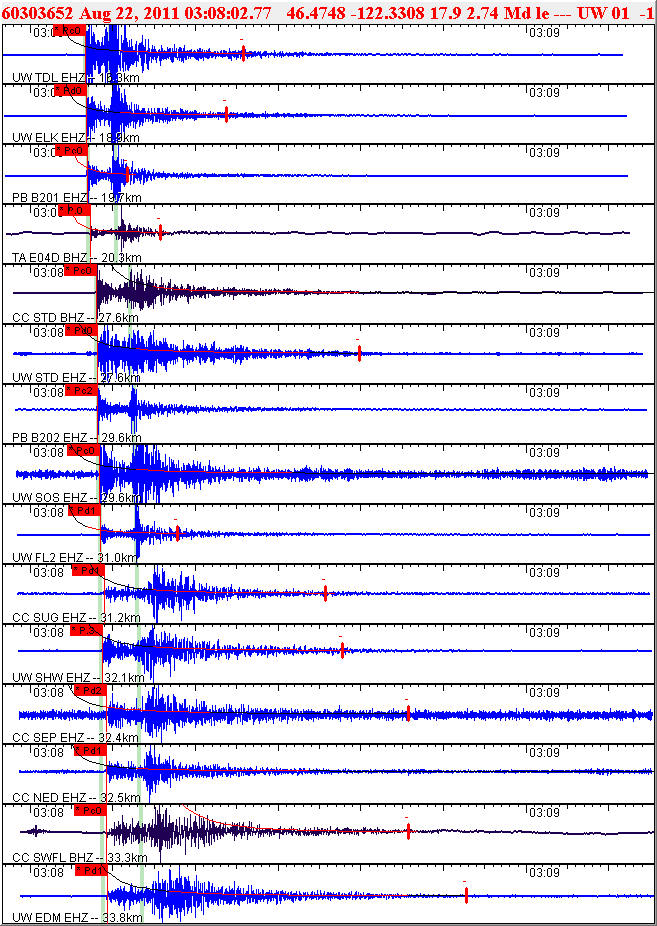This screenshot has width=657, height=926.
Task: Click the red coda end marker on TA E04D trace
Action: (161, 233)
